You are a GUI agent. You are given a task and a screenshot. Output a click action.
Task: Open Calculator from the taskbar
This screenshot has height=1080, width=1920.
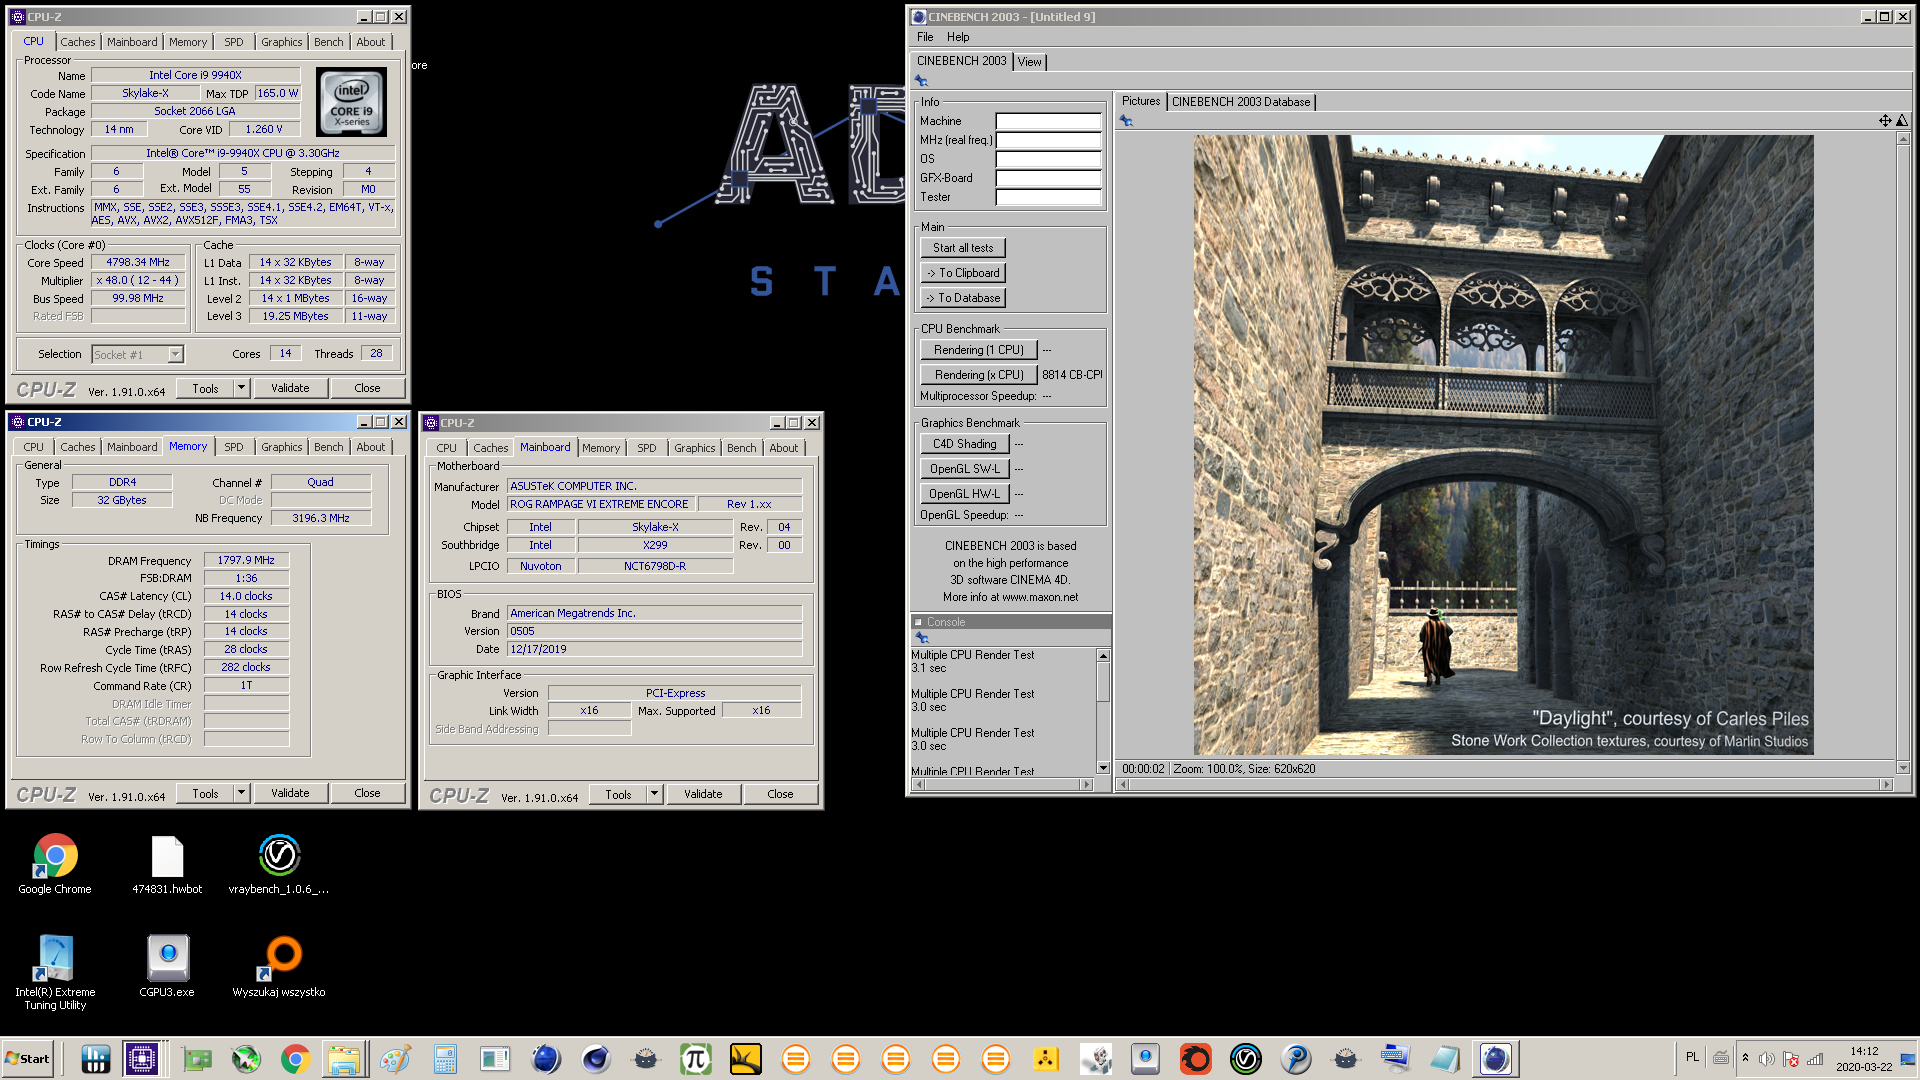(x=445, y=1058)
